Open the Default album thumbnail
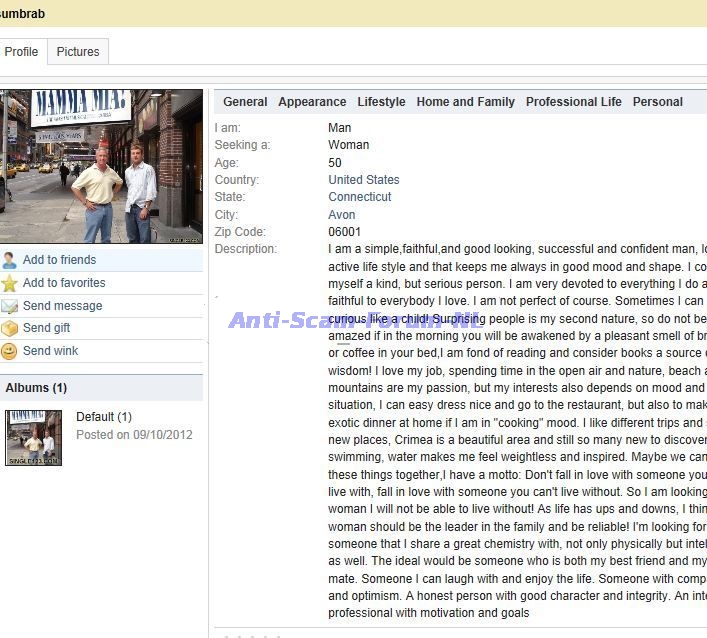The image size is (707, 638). tap(33, 437)
